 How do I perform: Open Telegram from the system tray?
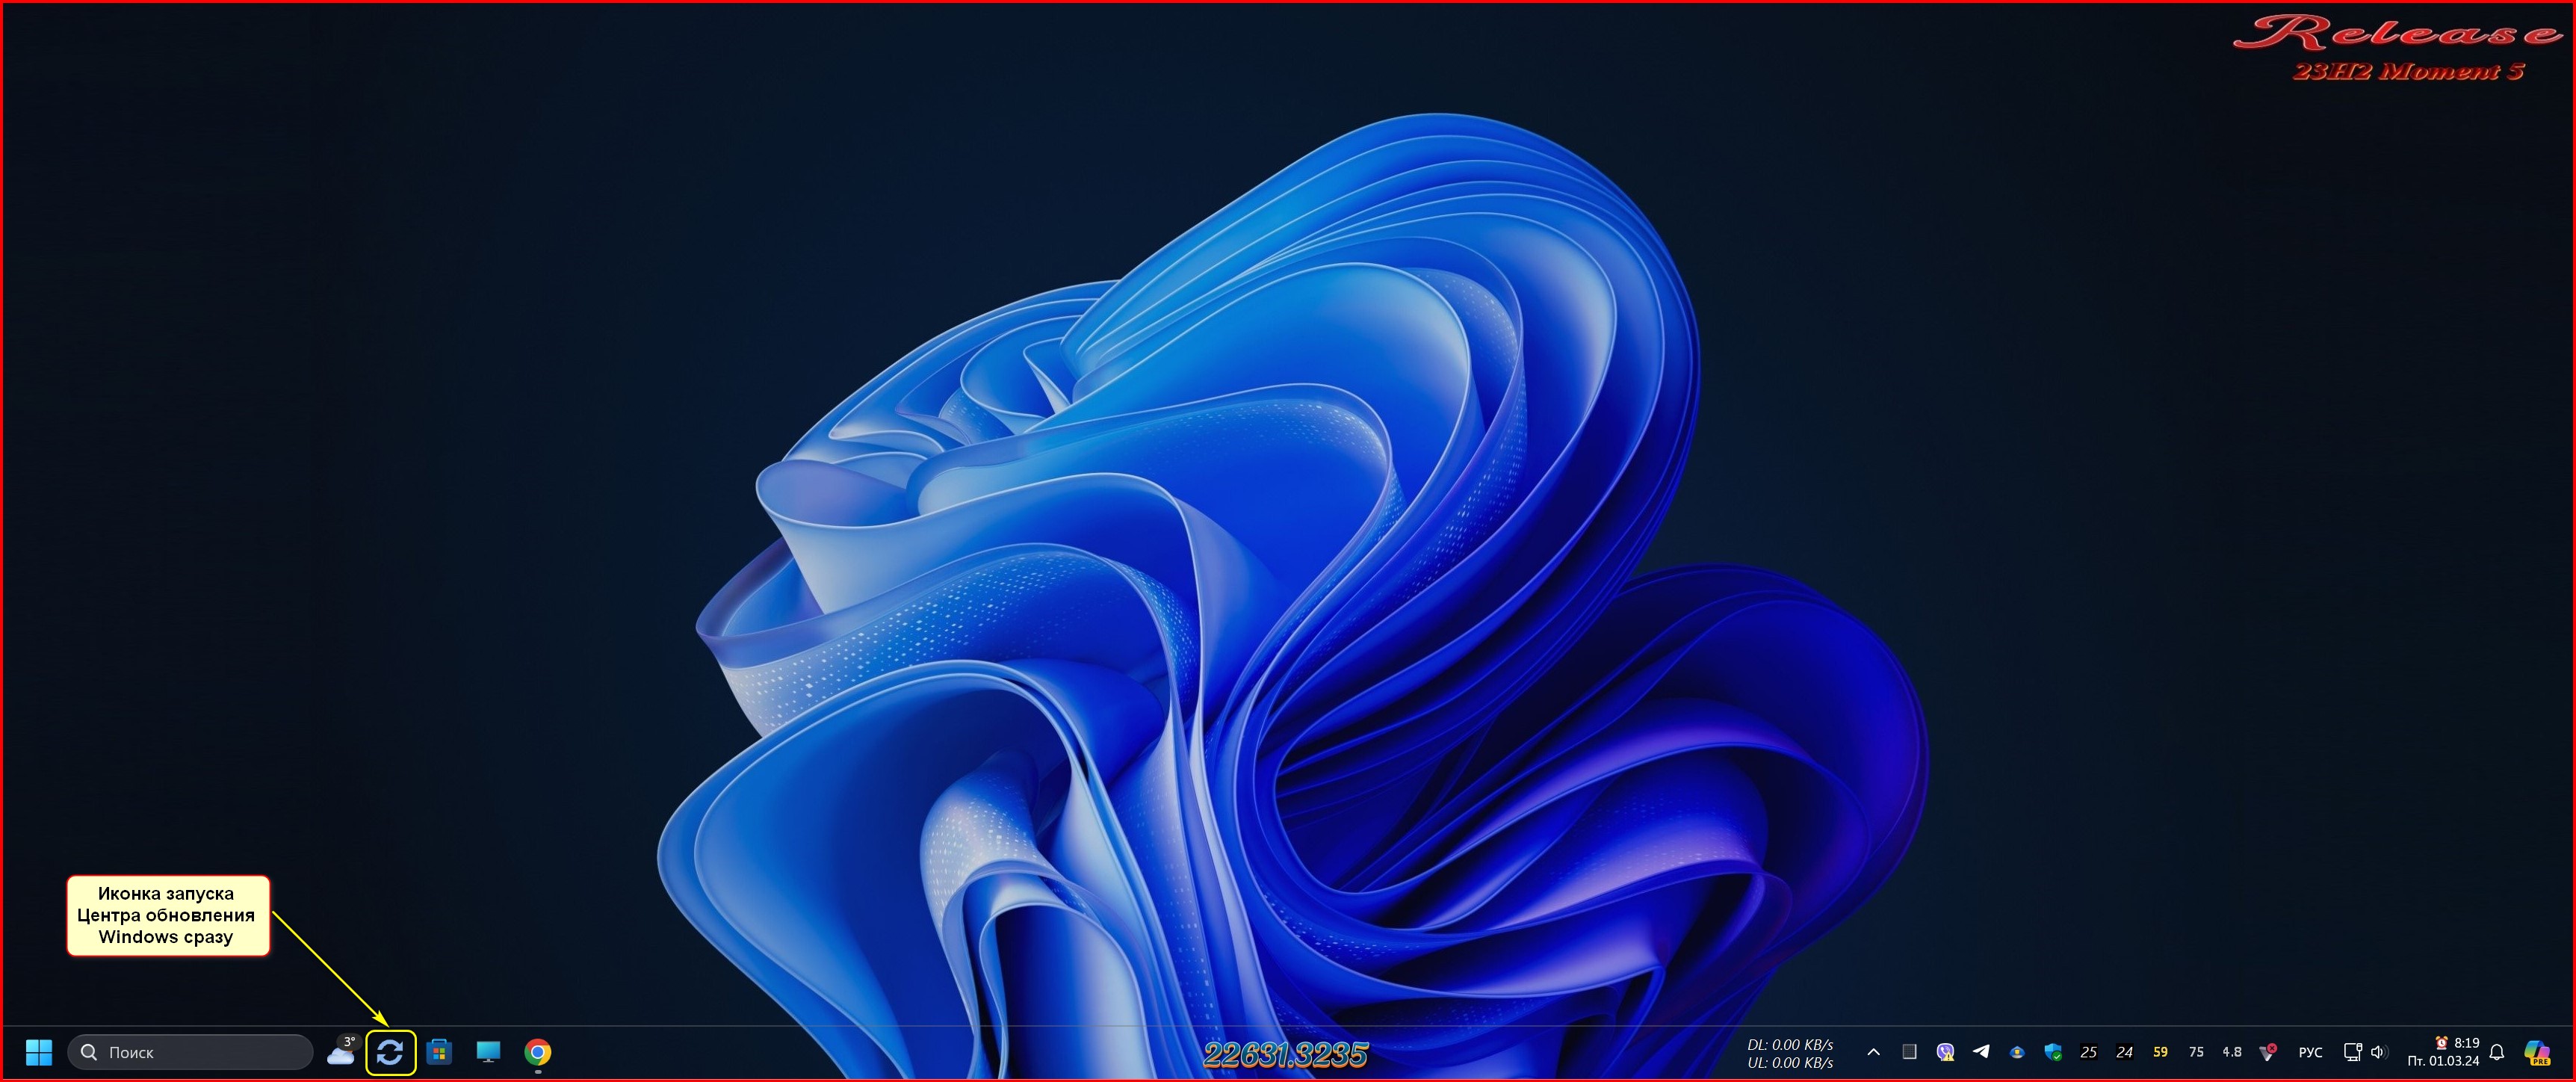point(1981,1052)
